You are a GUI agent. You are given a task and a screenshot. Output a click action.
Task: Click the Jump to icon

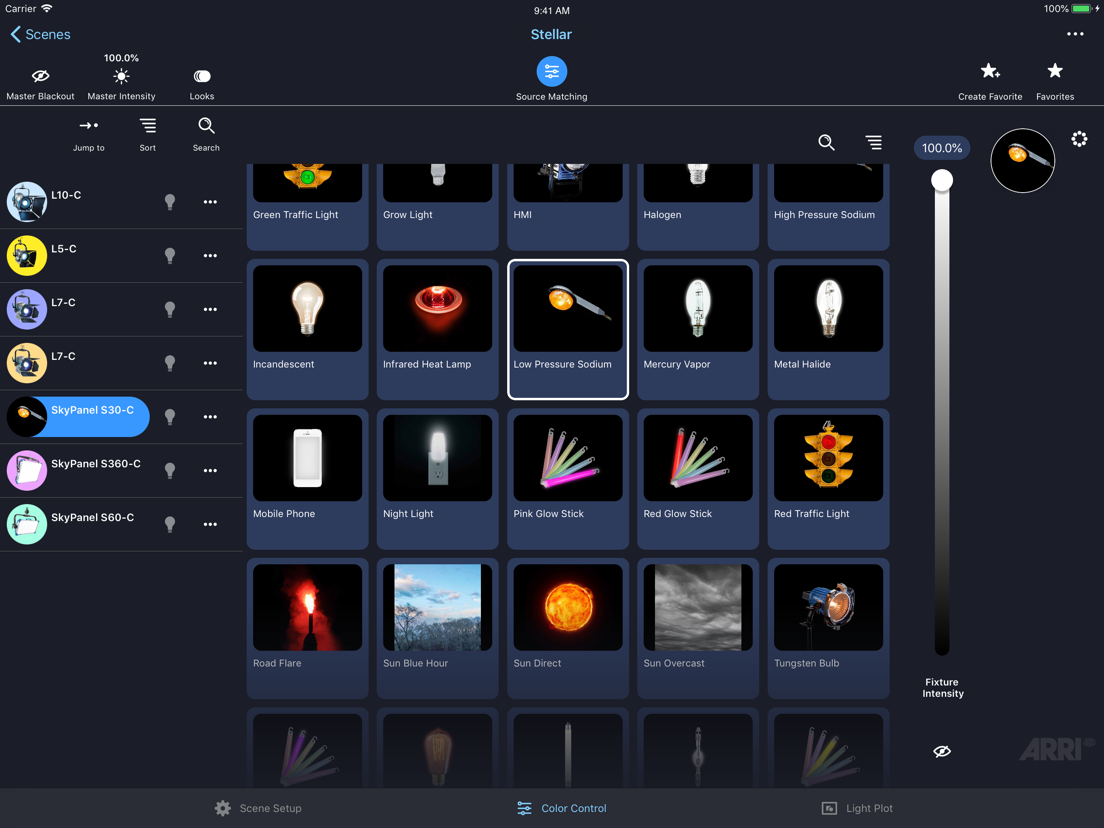pos(89,125)
